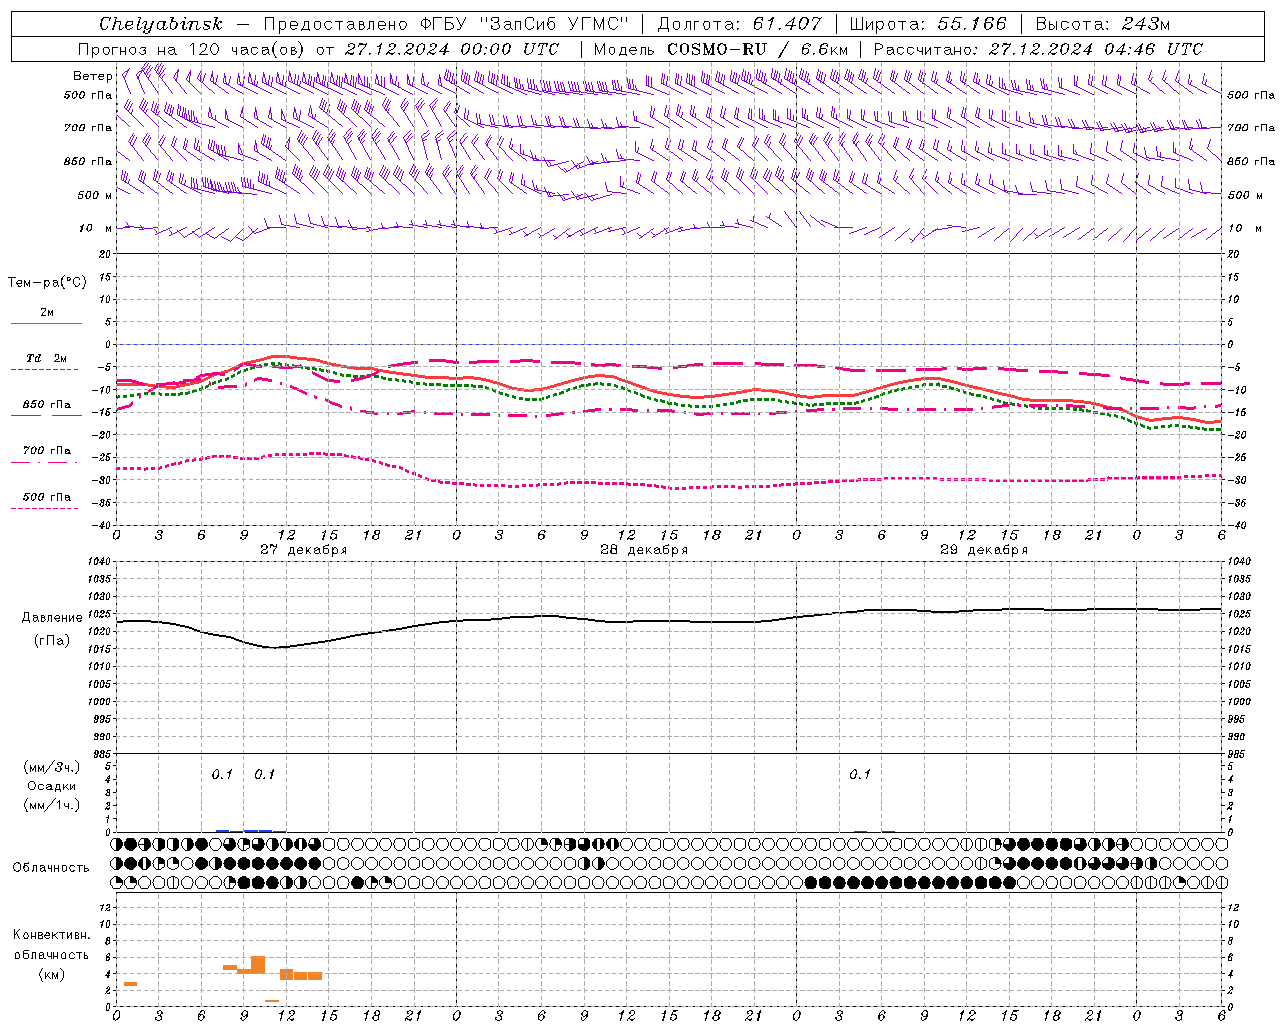Click the line sample under '2м' legend

tap(46, 323)
